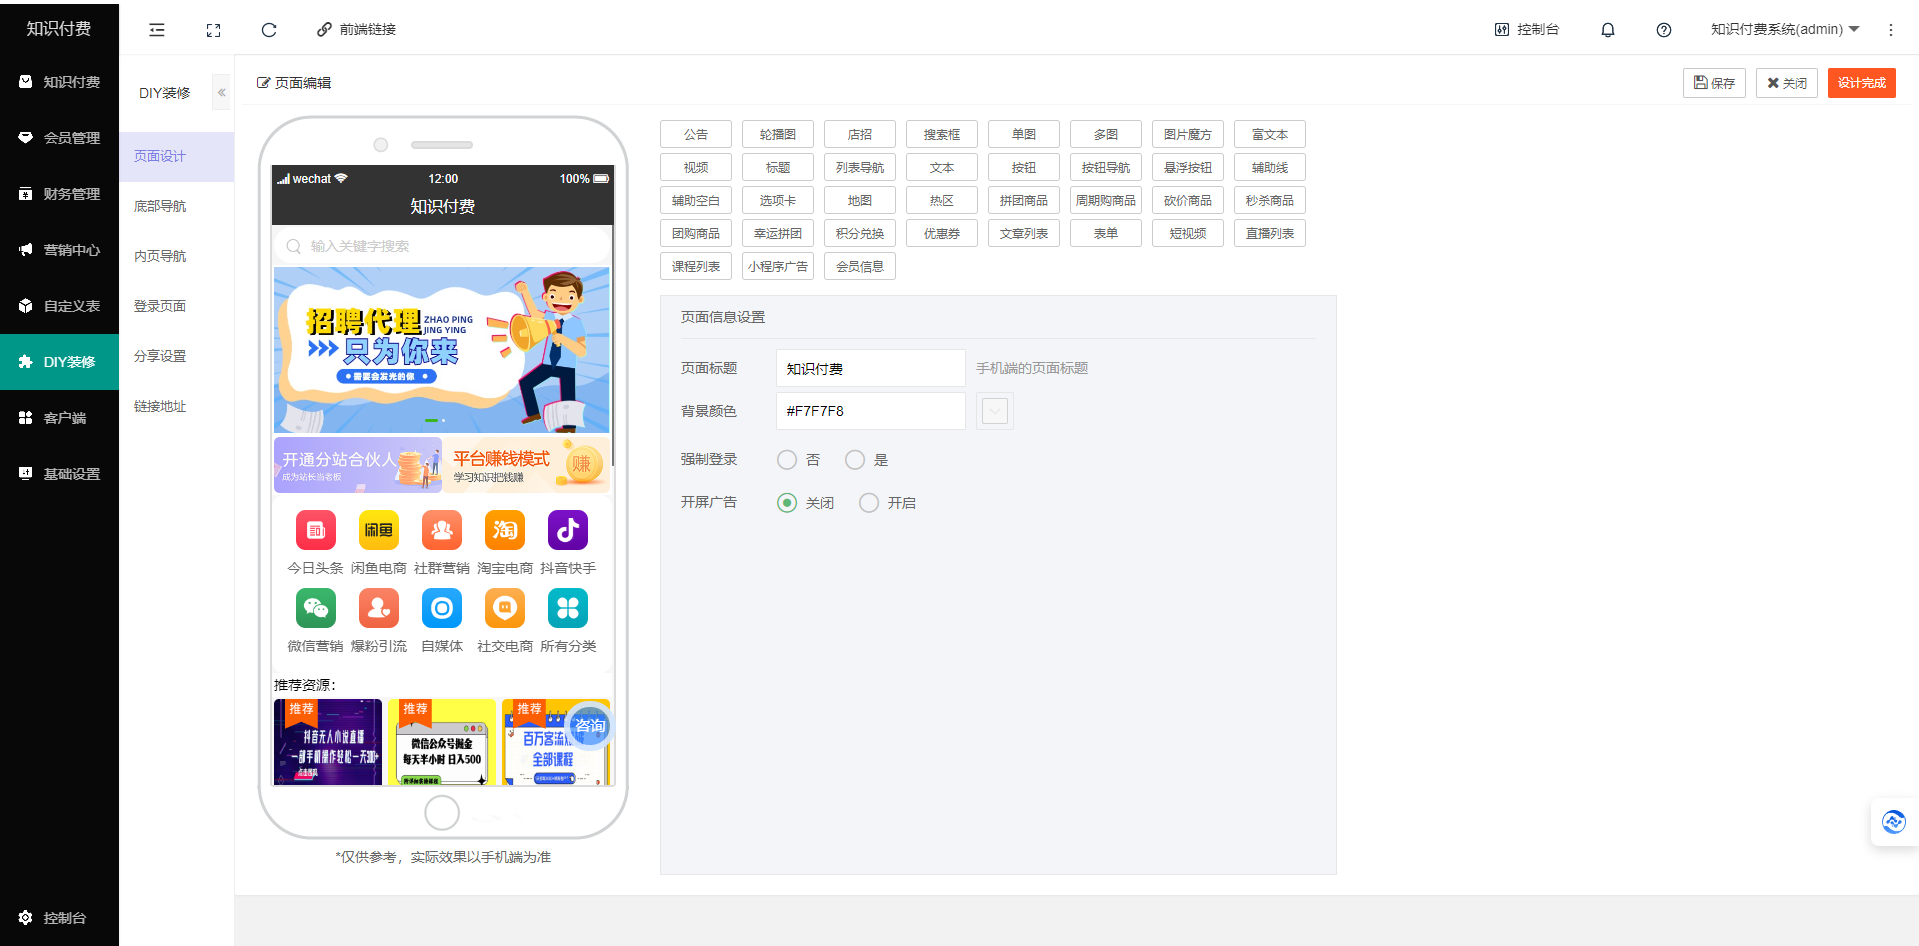This screenshot has height=946, width=1919.
Task: Select 登录页面 submenu item
Action: (176, 306)
